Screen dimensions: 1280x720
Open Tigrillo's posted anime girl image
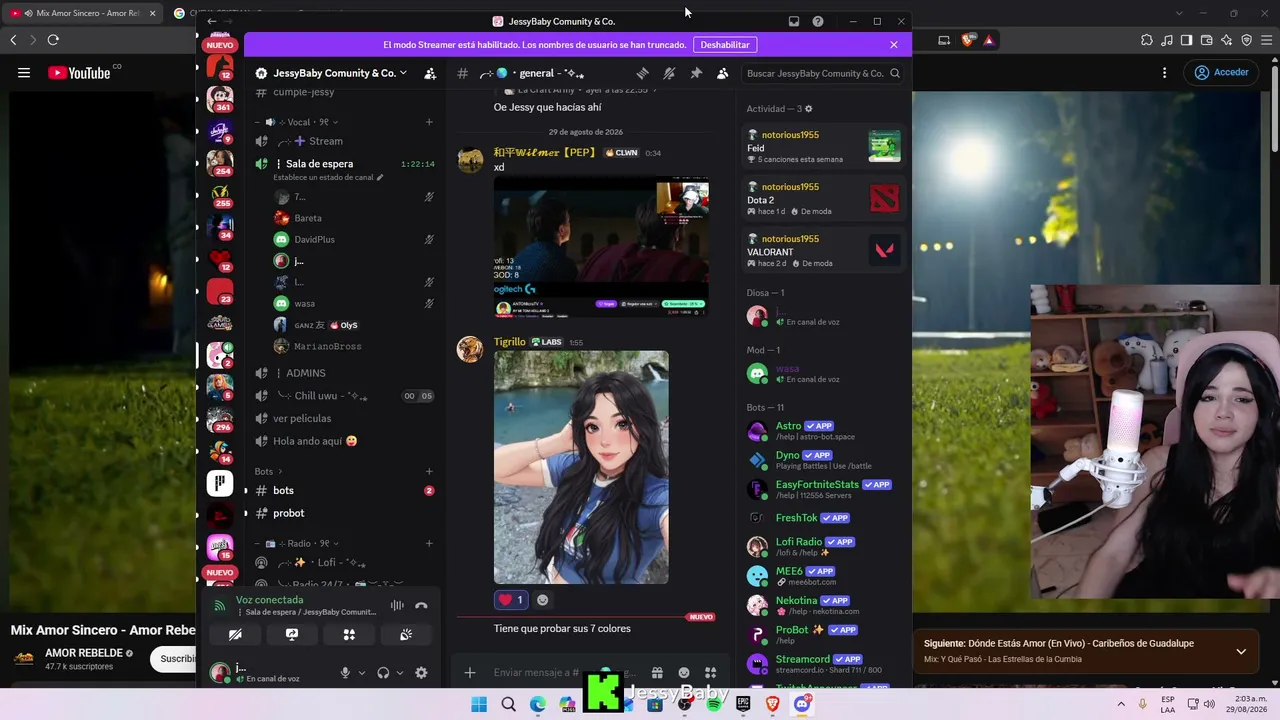coord(581,467)
